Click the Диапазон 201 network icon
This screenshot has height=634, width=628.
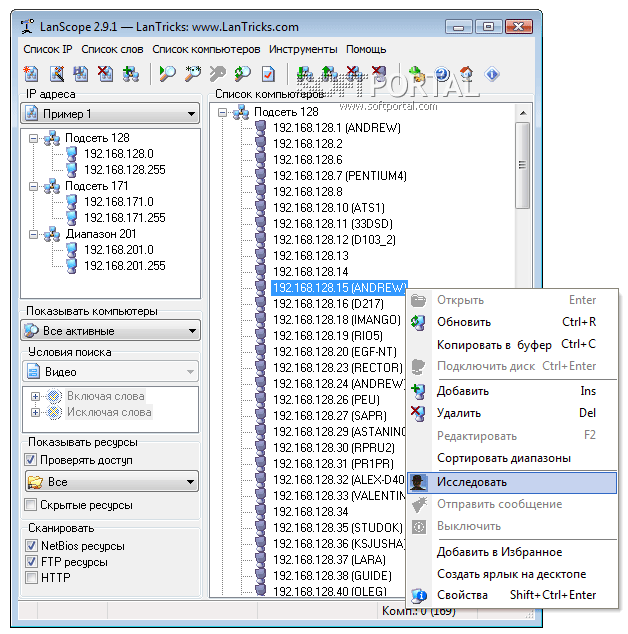[x=52, y=234]
